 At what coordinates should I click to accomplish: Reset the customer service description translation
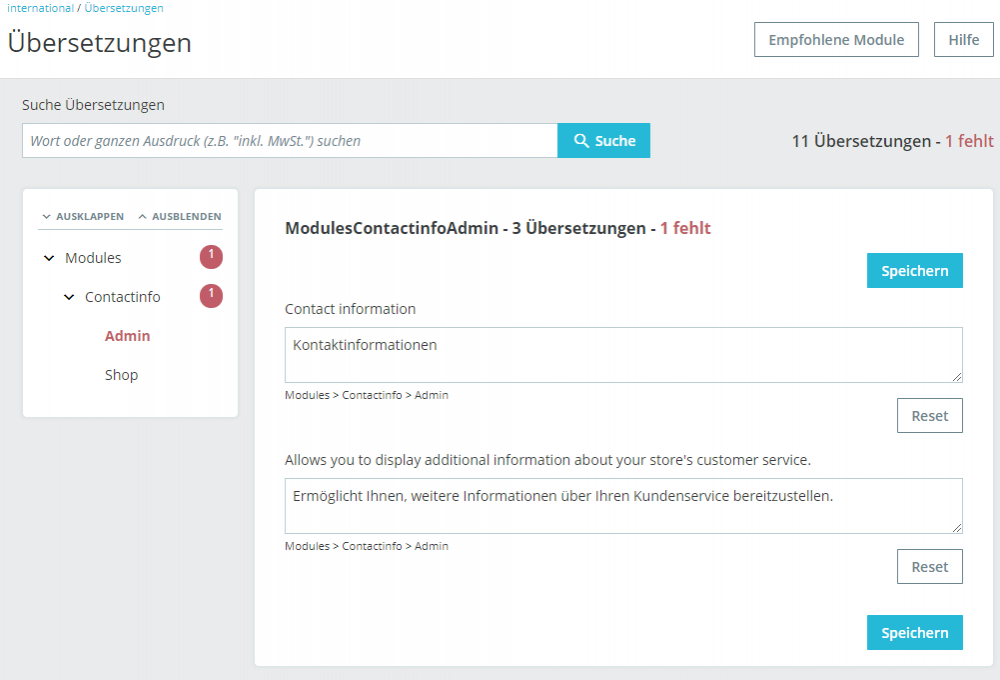tap(929, 566)
